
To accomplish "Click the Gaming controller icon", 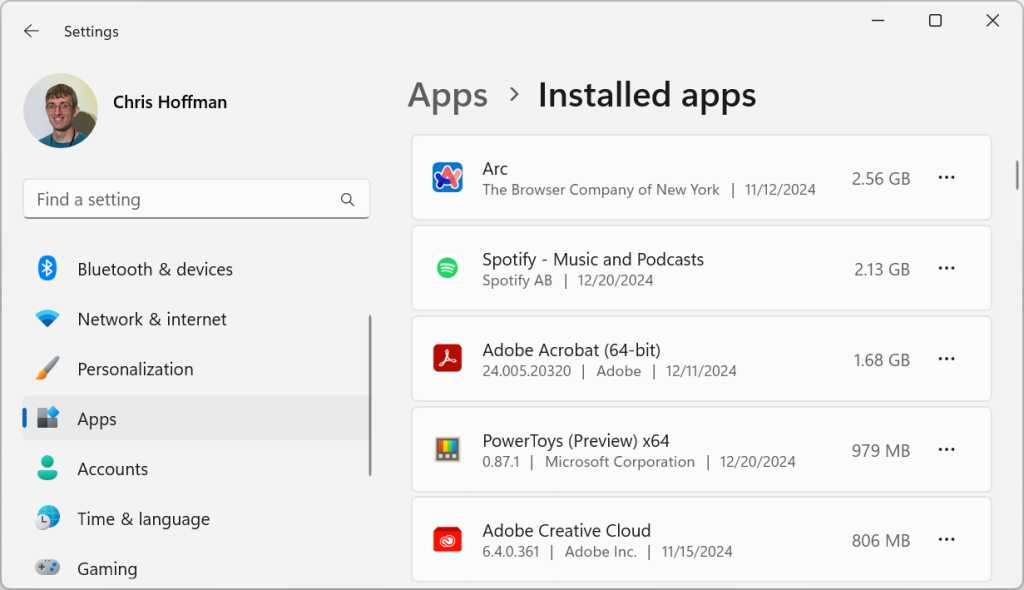I will pos(47,568).
